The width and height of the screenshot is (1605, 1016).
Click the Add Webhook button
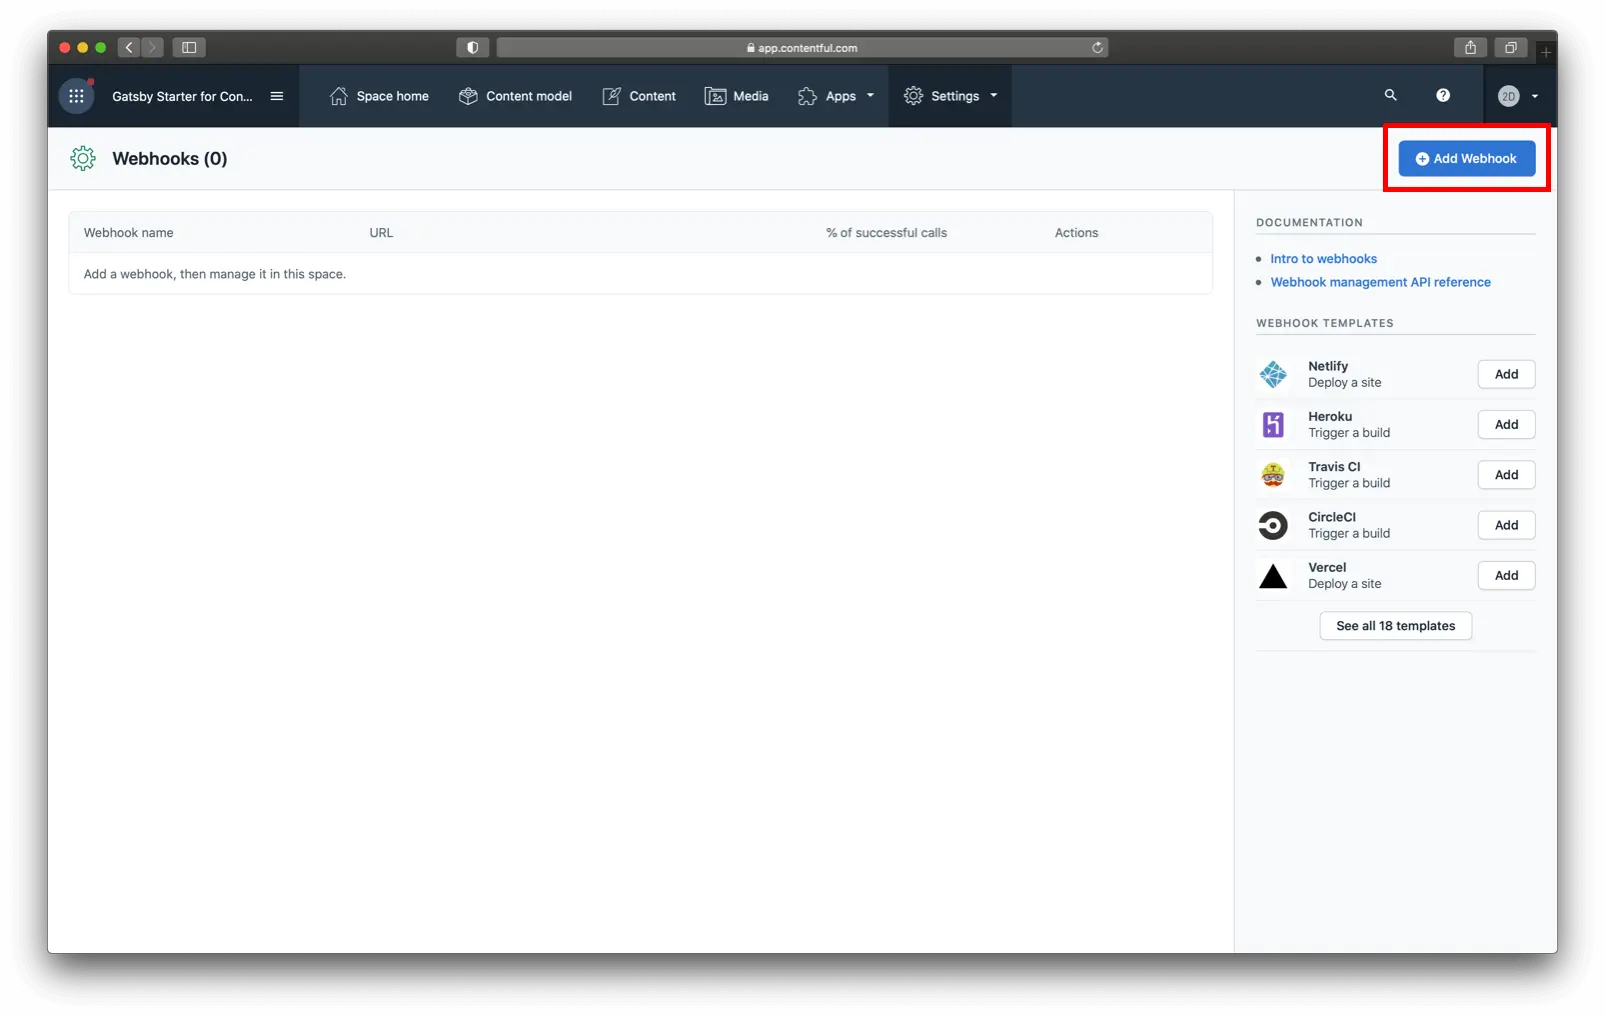(x=1466, y=158)
